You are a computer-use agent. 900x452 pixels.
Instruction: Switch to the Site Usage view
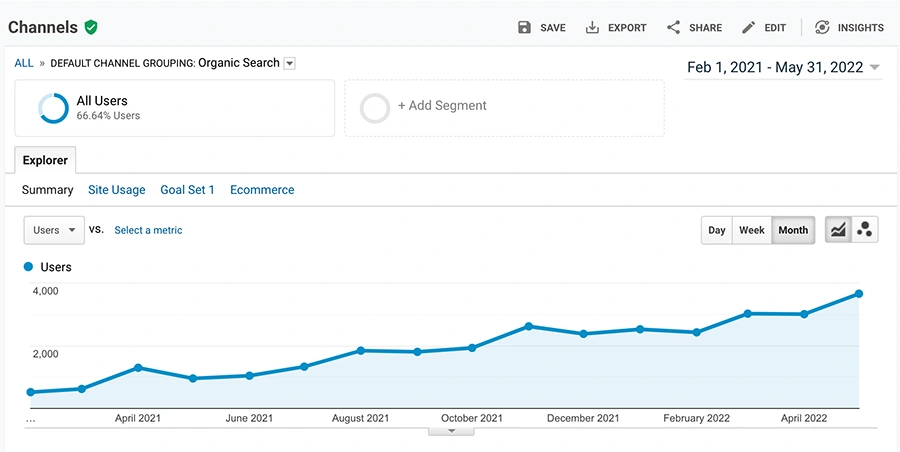pyautogui.click(x=116, y=190)
